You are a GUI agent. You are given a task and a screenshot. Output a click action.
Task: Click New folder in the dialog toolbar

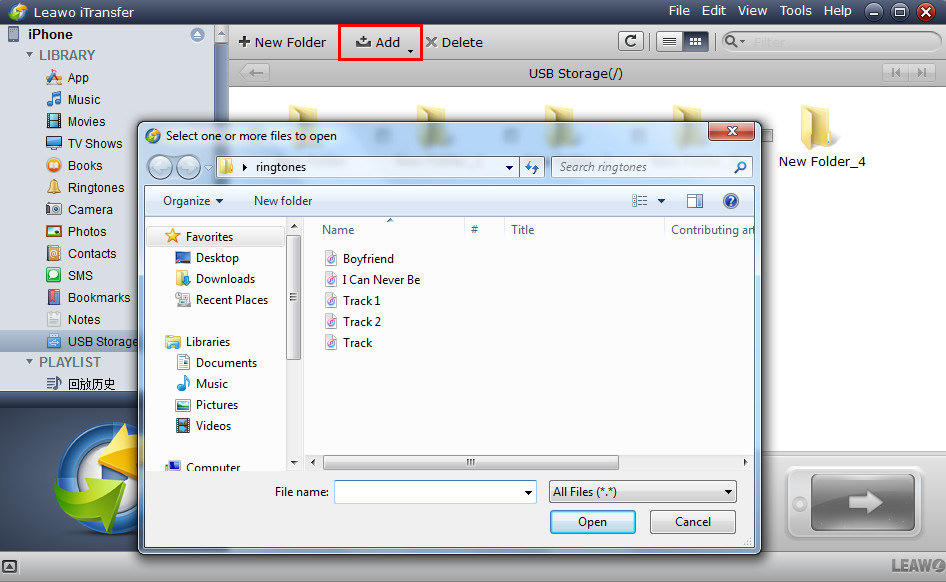click(x=283, y=201)
